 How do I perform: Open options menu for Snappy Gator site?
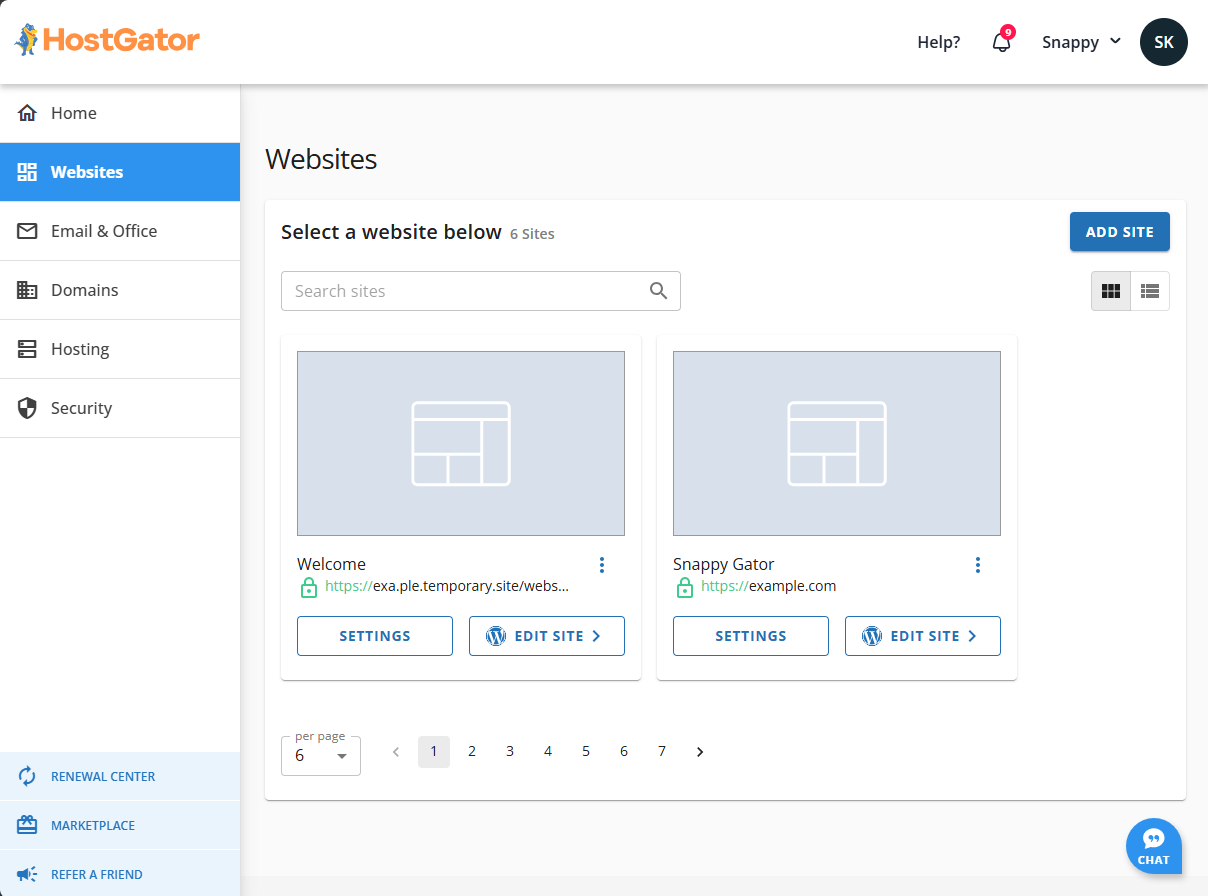pyautogui.click(x=978, y=564)
